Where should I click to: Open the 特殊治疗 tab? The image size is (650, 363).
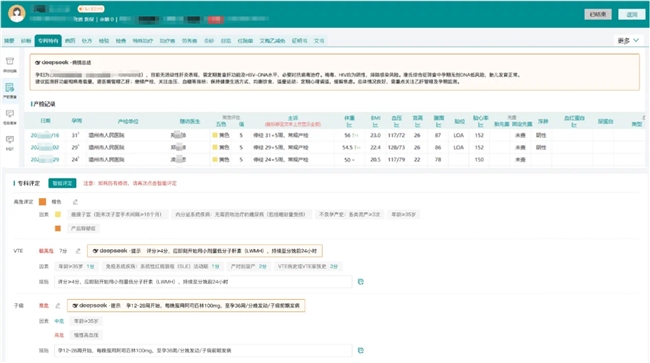[x=143, y=41]
